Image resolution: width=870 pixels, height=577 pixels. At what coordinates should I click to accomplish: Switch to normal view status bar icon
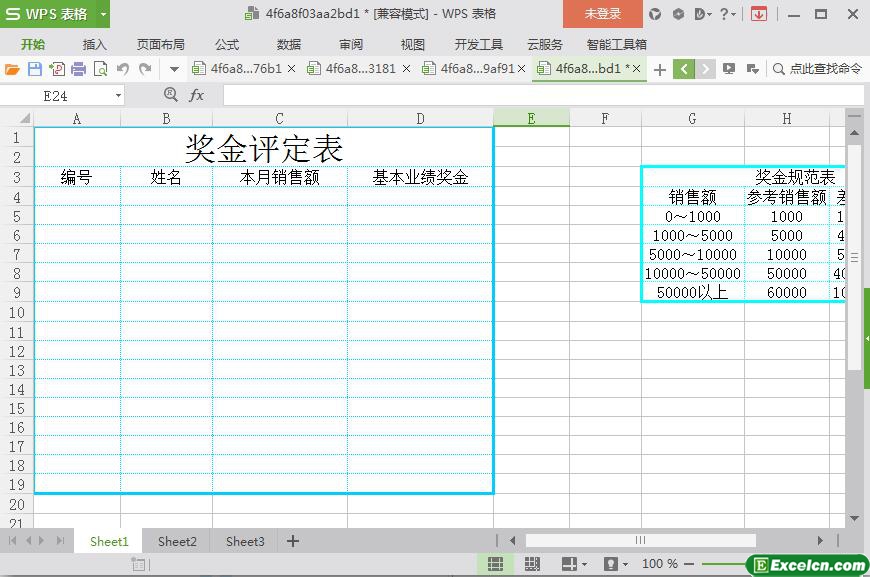coord(495,564)
